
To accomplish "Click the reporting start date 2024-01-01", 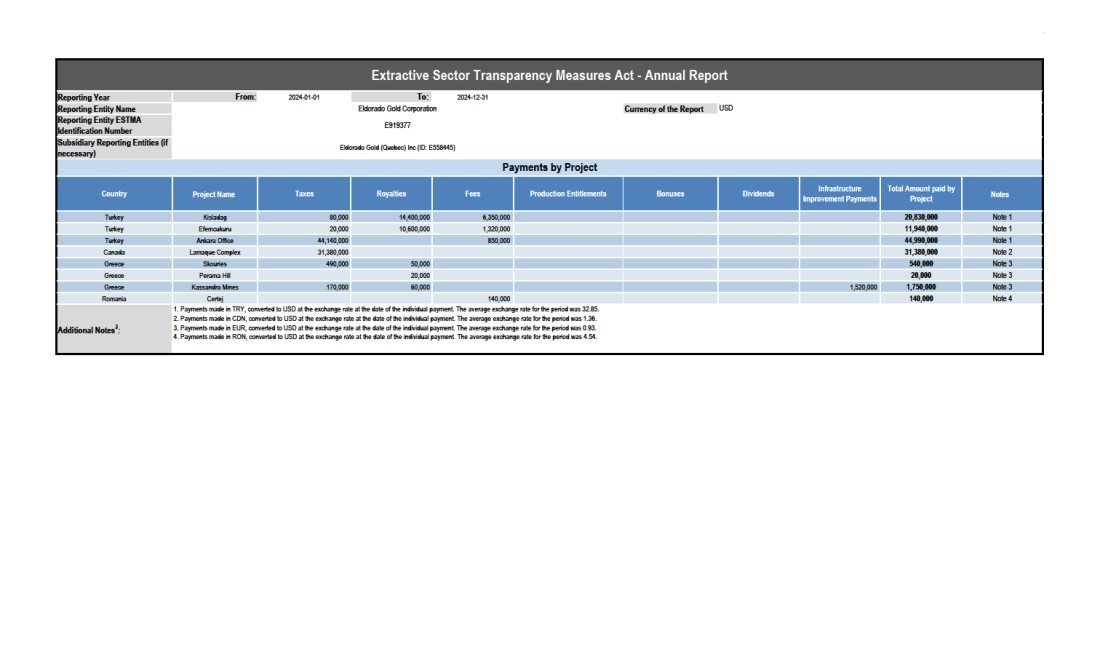I will 304,97.
